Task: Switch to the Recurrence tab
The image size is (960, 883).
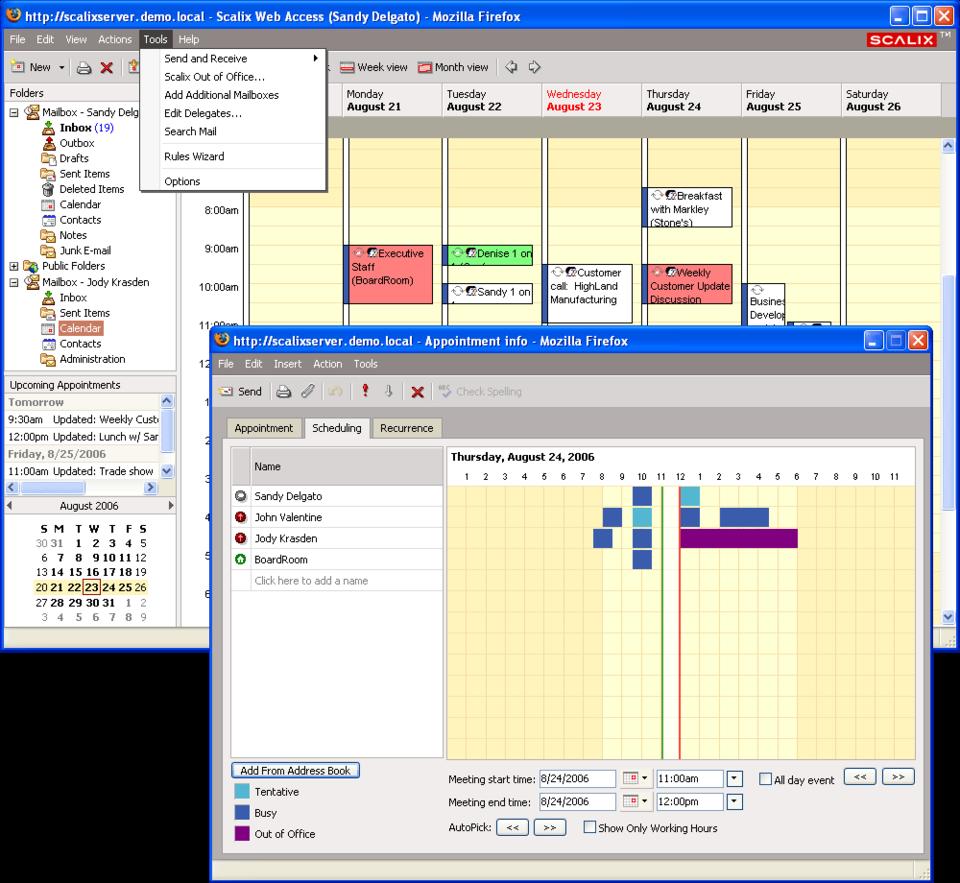Action: [x=406, y=428]
